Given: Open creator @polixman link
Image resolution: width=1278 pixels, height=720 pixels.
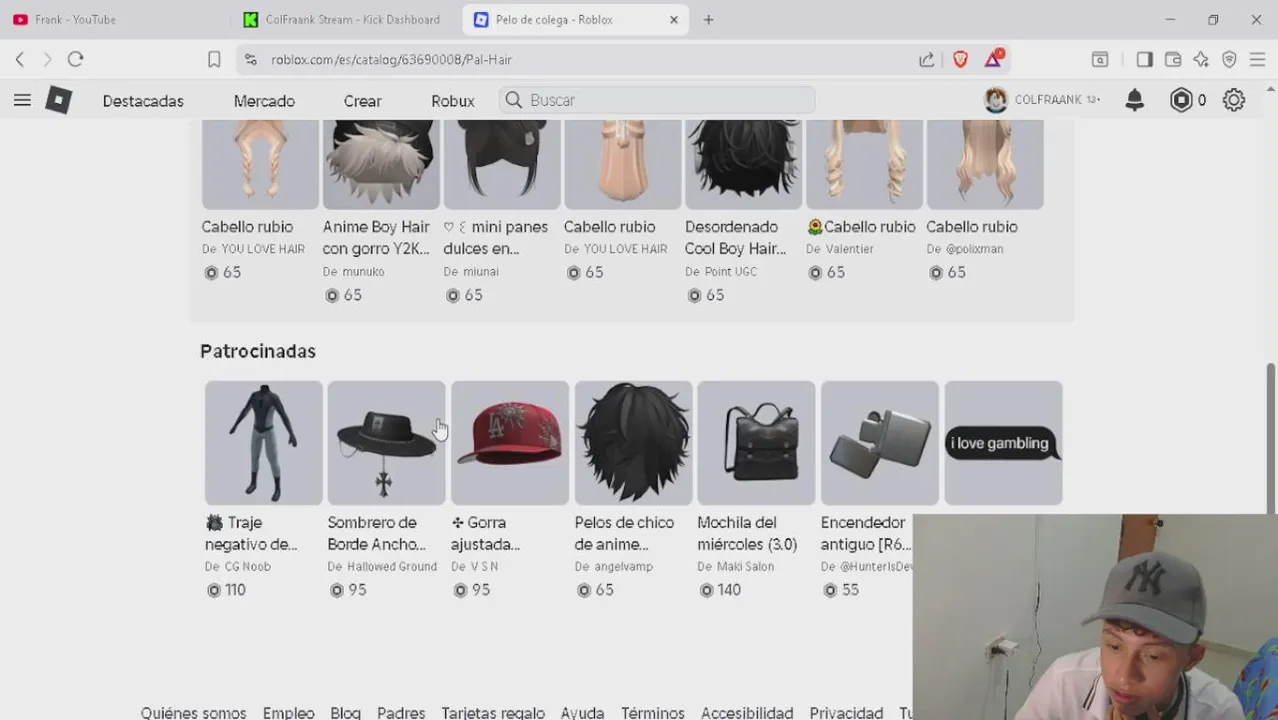Looking at the screenshot, I should (x=974, y=248).
